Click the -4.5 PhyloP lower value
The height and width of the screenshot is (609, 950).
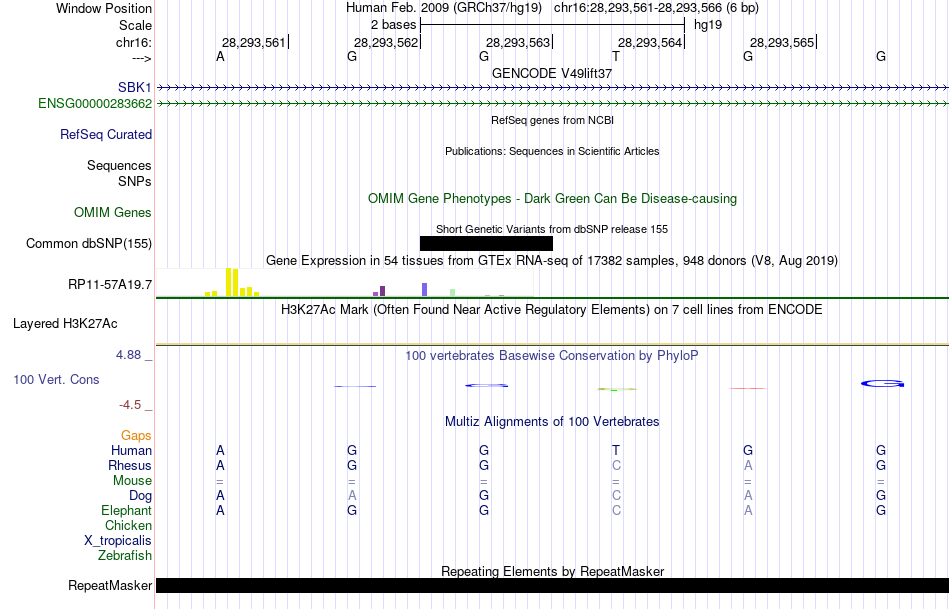pyautogui.click(x=130, y=405)
